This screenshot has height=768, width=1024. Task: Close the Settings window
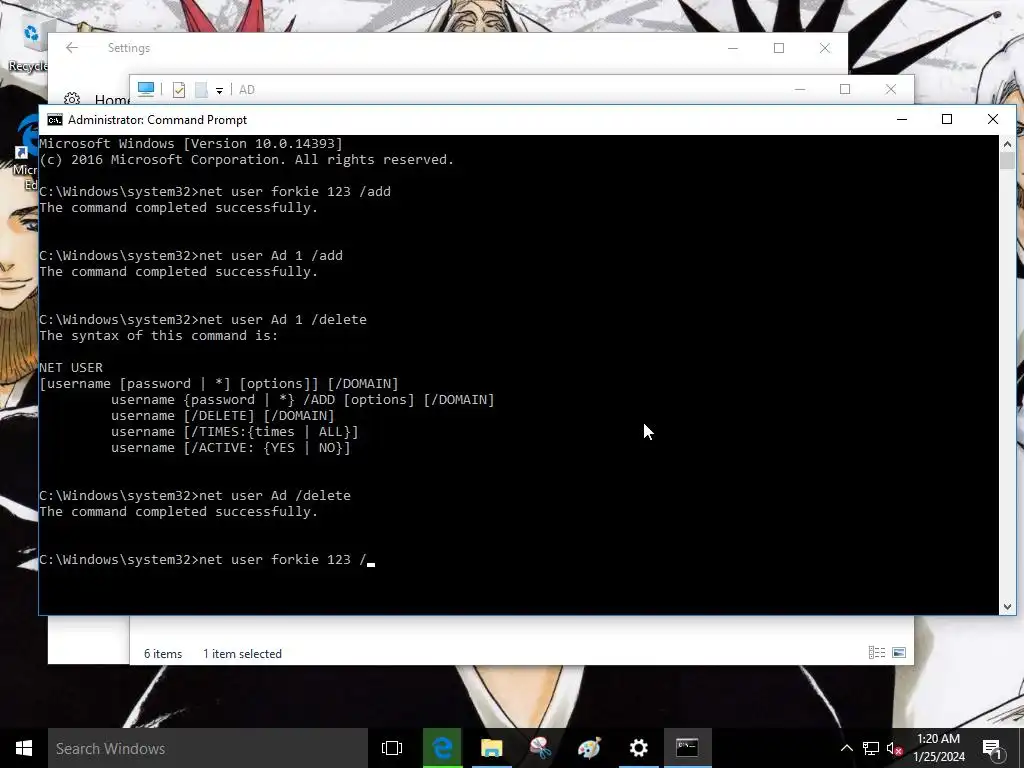tap(825, 48)
